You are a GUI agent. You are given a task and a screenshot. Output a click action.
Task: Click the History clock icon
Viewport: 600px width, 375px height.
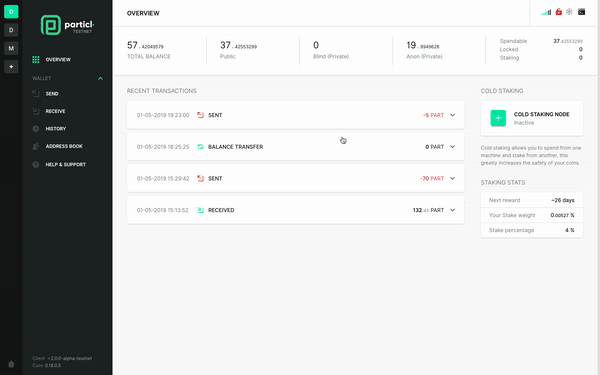36,129
